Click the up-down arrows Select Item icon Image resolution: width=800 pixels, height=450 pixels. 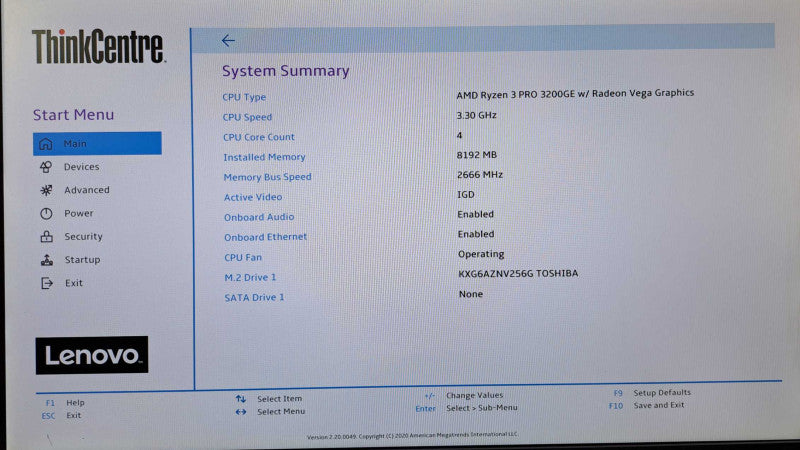(241, 398)
